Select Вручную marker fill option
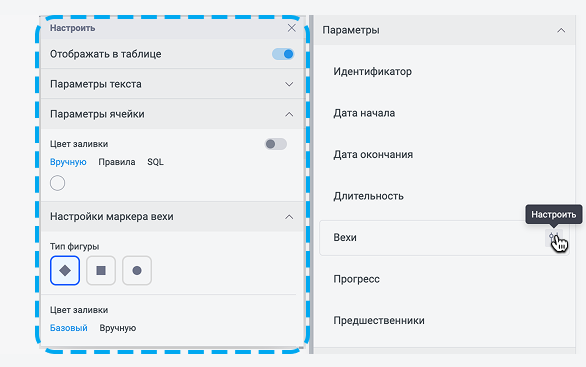Viewport: 586px width, 367px height. click(118, 328)
